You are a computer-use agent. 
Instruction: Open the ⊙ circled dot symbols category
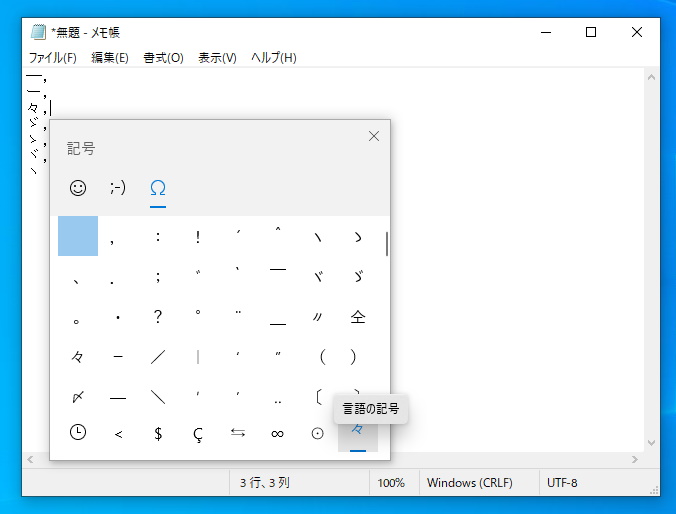tap(318, 433)
